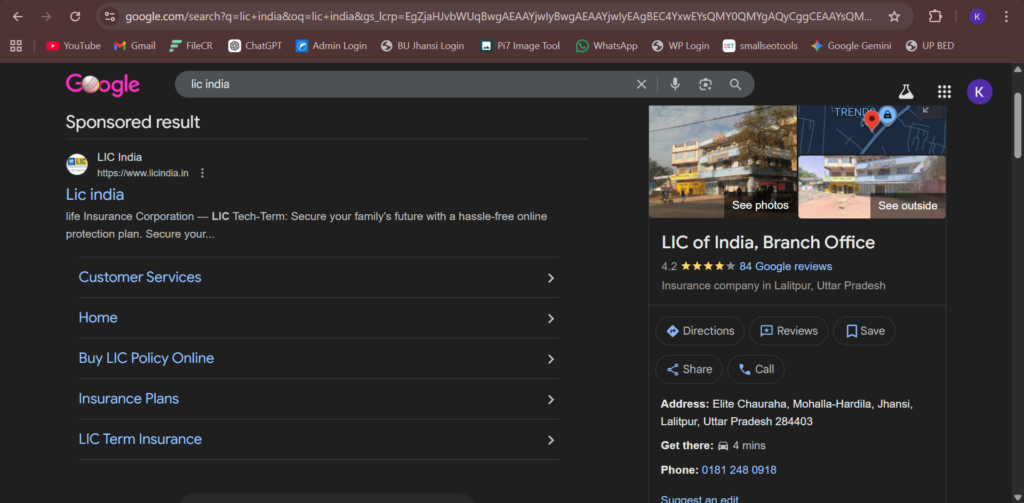Open Google account avatar K
The width and height of the screenshot is (1024, 503).
979,91
